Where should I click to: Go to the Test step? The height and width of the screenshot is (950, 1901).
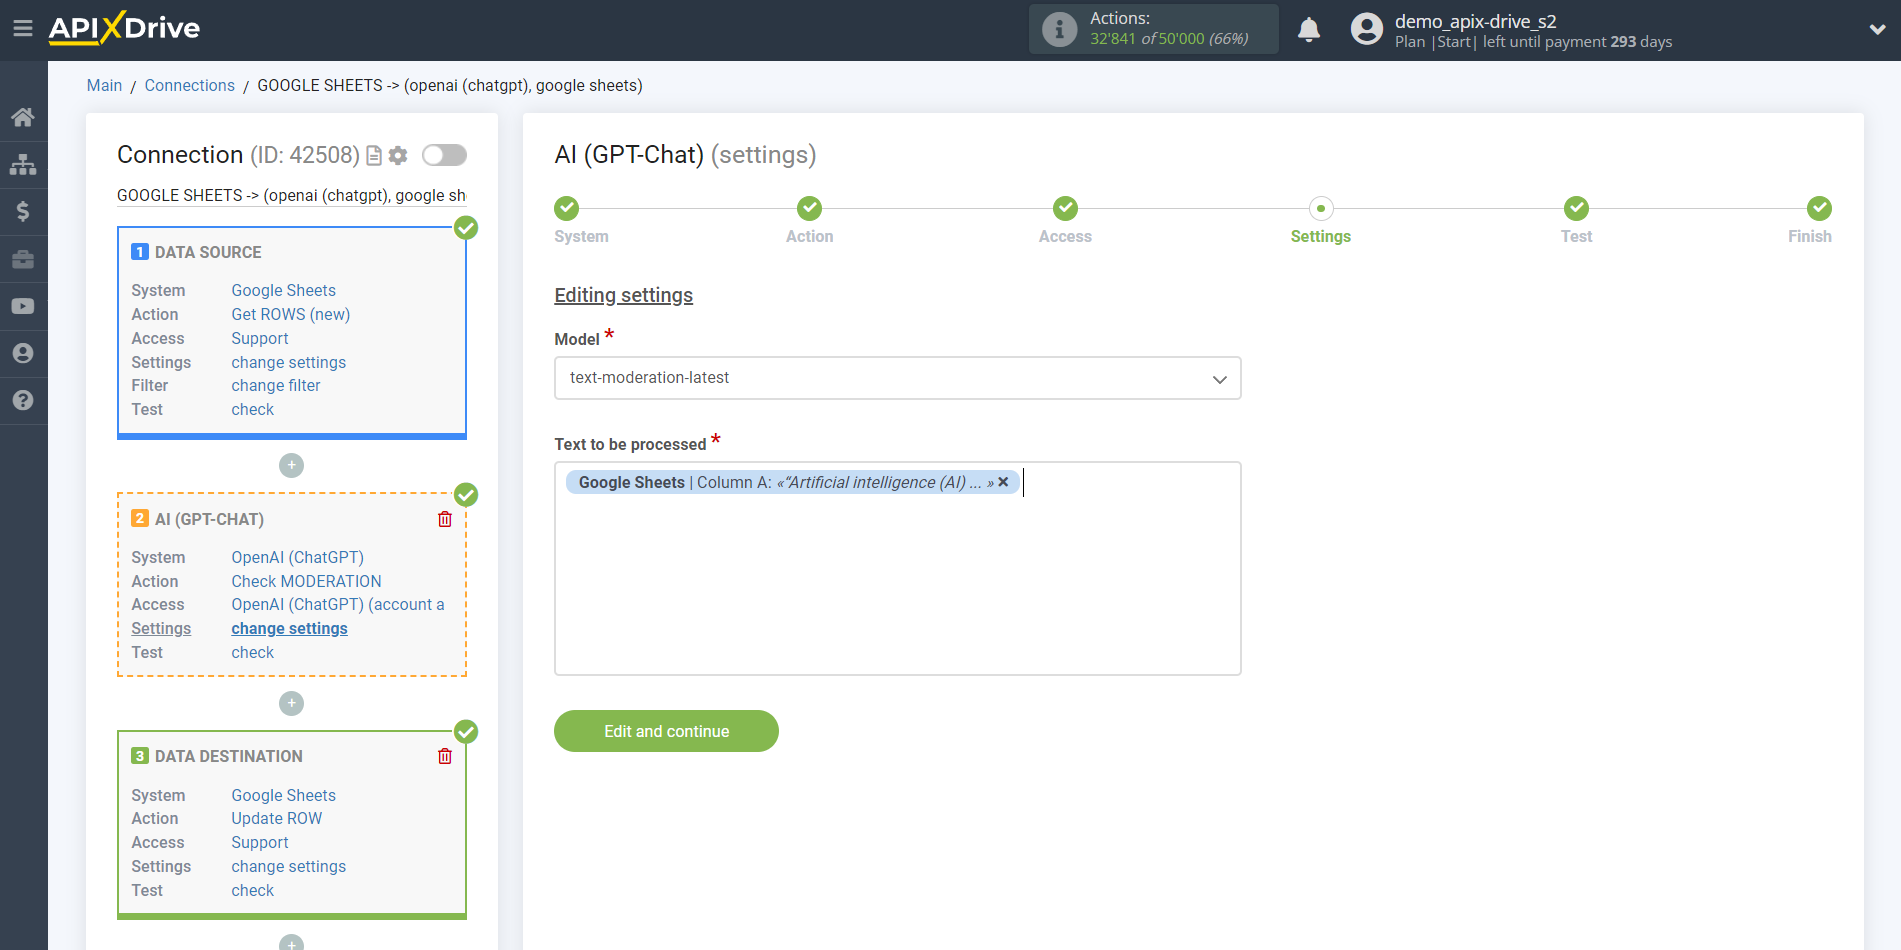[1576, 208]
